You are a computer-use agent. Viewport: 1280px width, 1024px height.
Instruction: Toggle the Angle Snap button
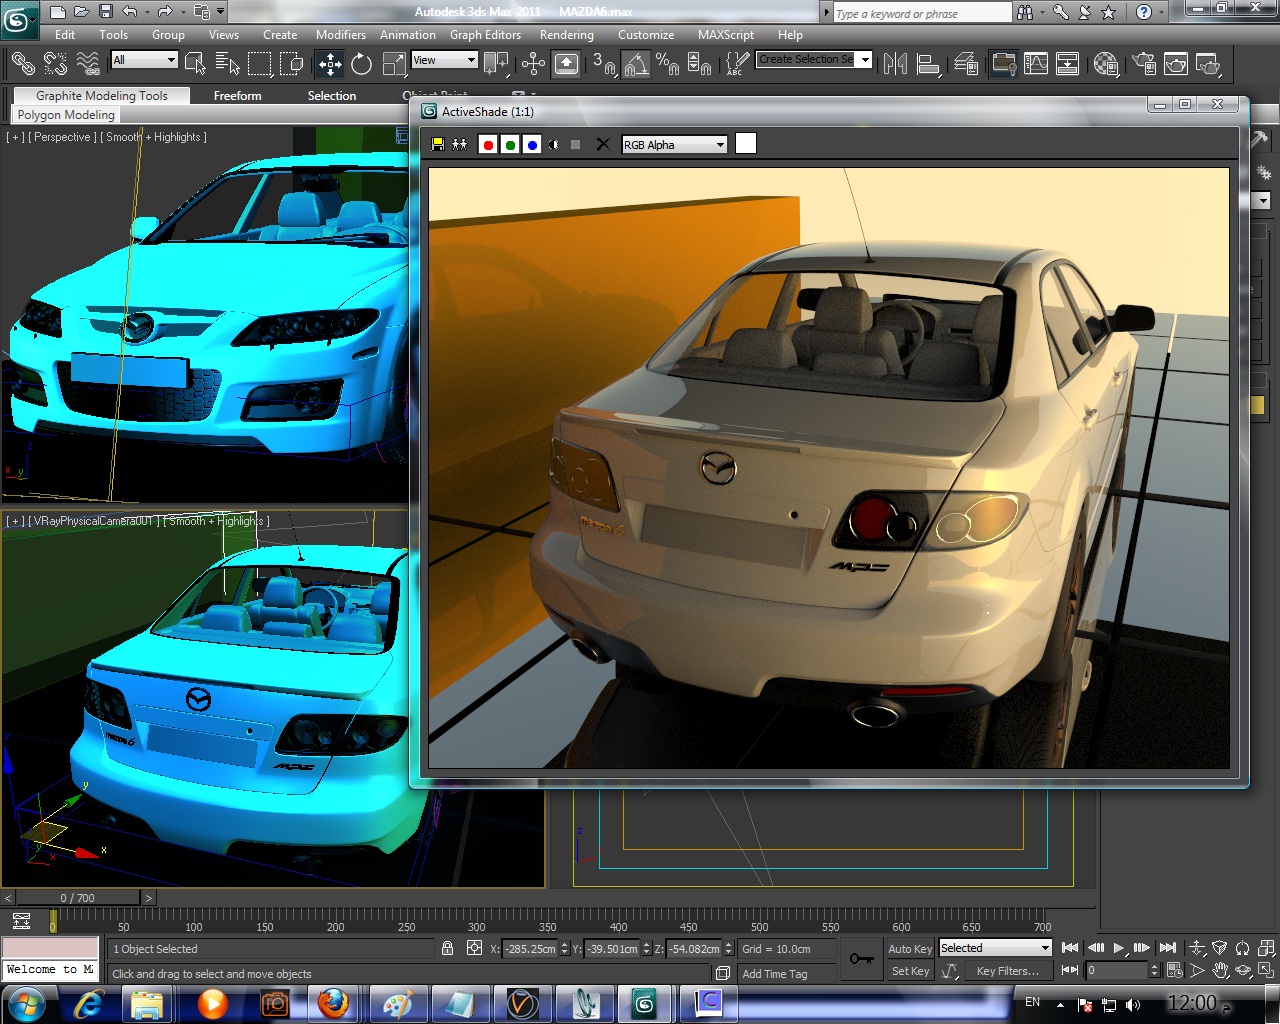[636, 64]
